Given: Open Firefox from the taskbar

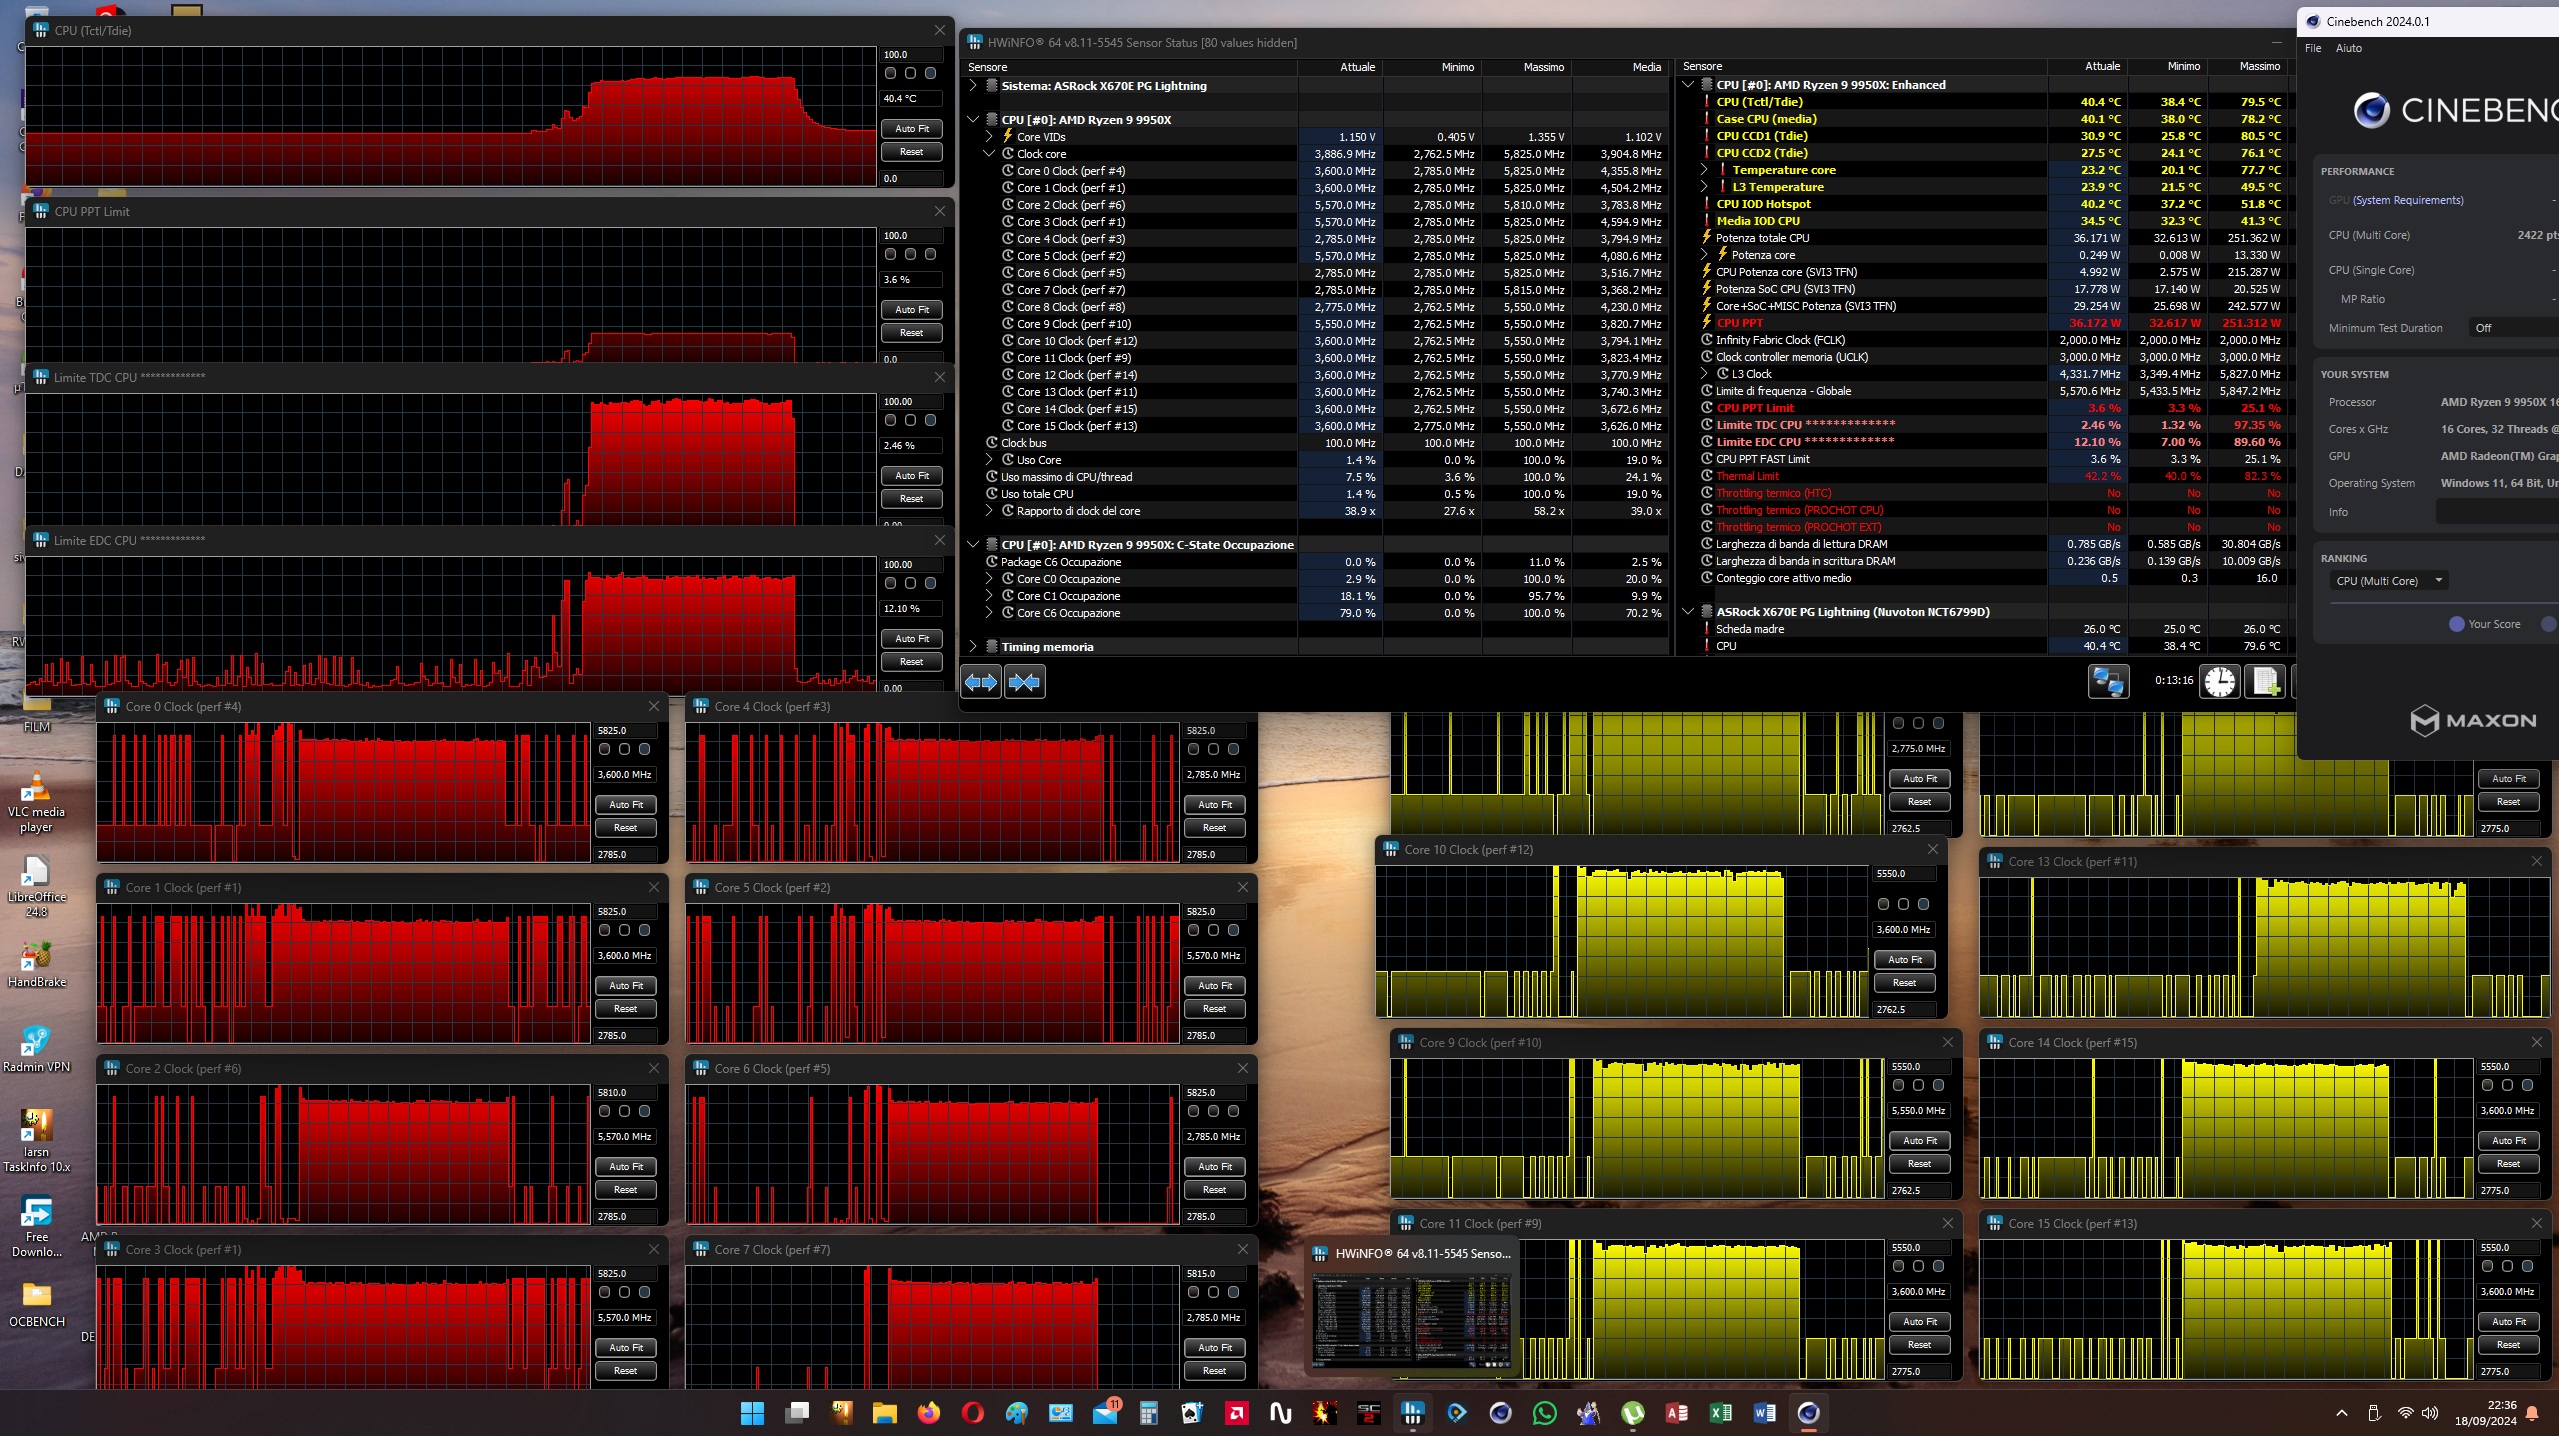Looking at the screenshot, I should [929, 1413].
